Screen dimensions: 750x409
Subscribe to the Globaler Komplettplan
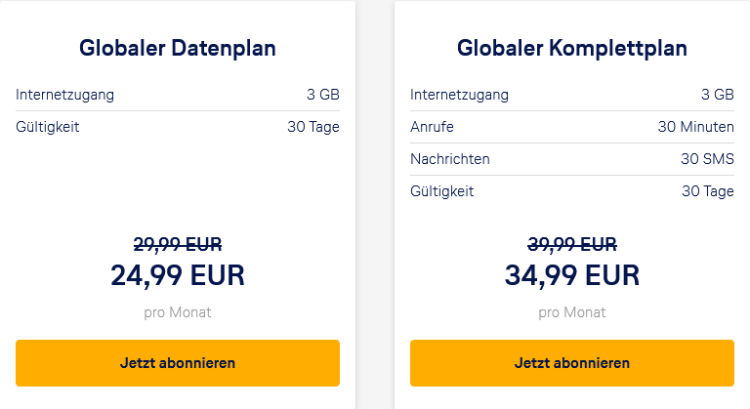coord(572,363)
